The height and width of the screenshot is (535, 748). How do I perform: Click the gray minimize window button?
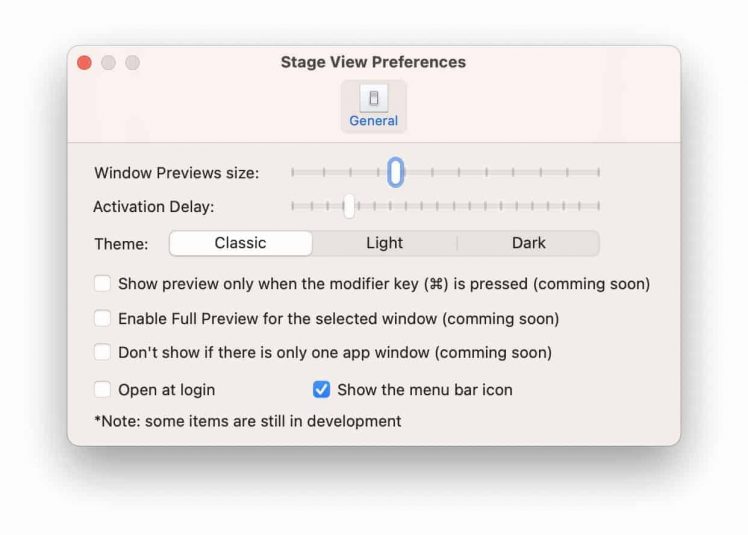point(108,63)
